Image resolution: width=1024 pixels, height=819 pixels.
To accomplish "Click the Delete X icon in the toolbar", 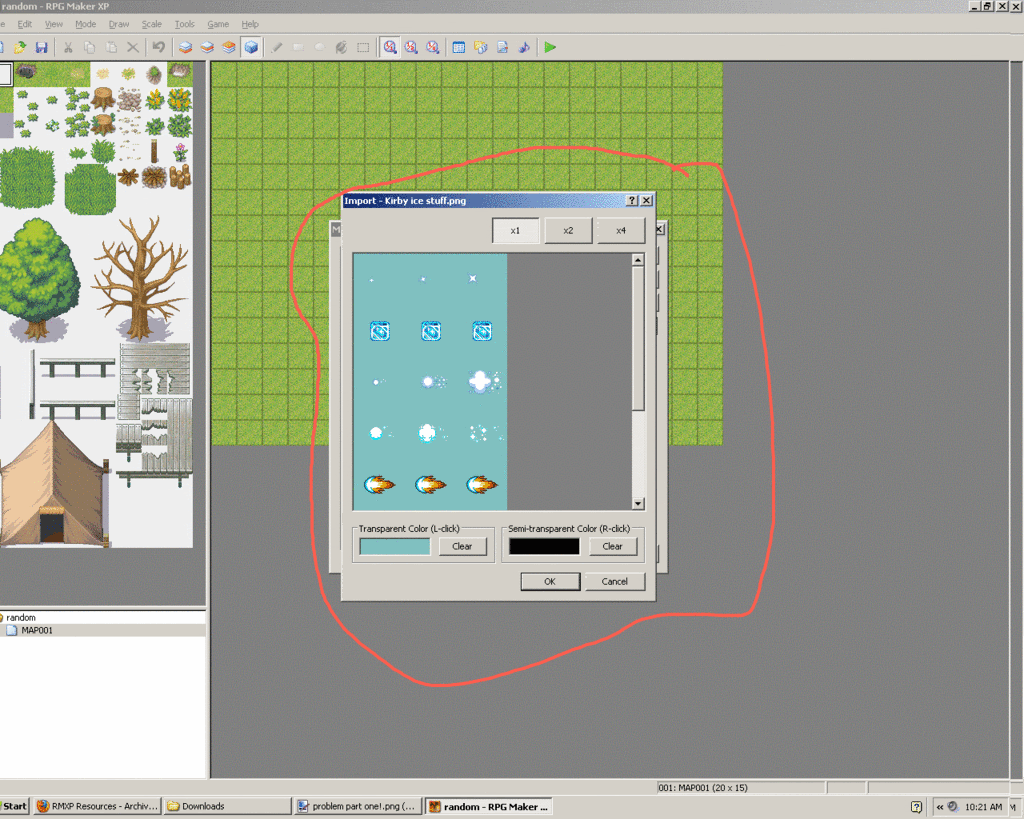I will tap(133, 47).
